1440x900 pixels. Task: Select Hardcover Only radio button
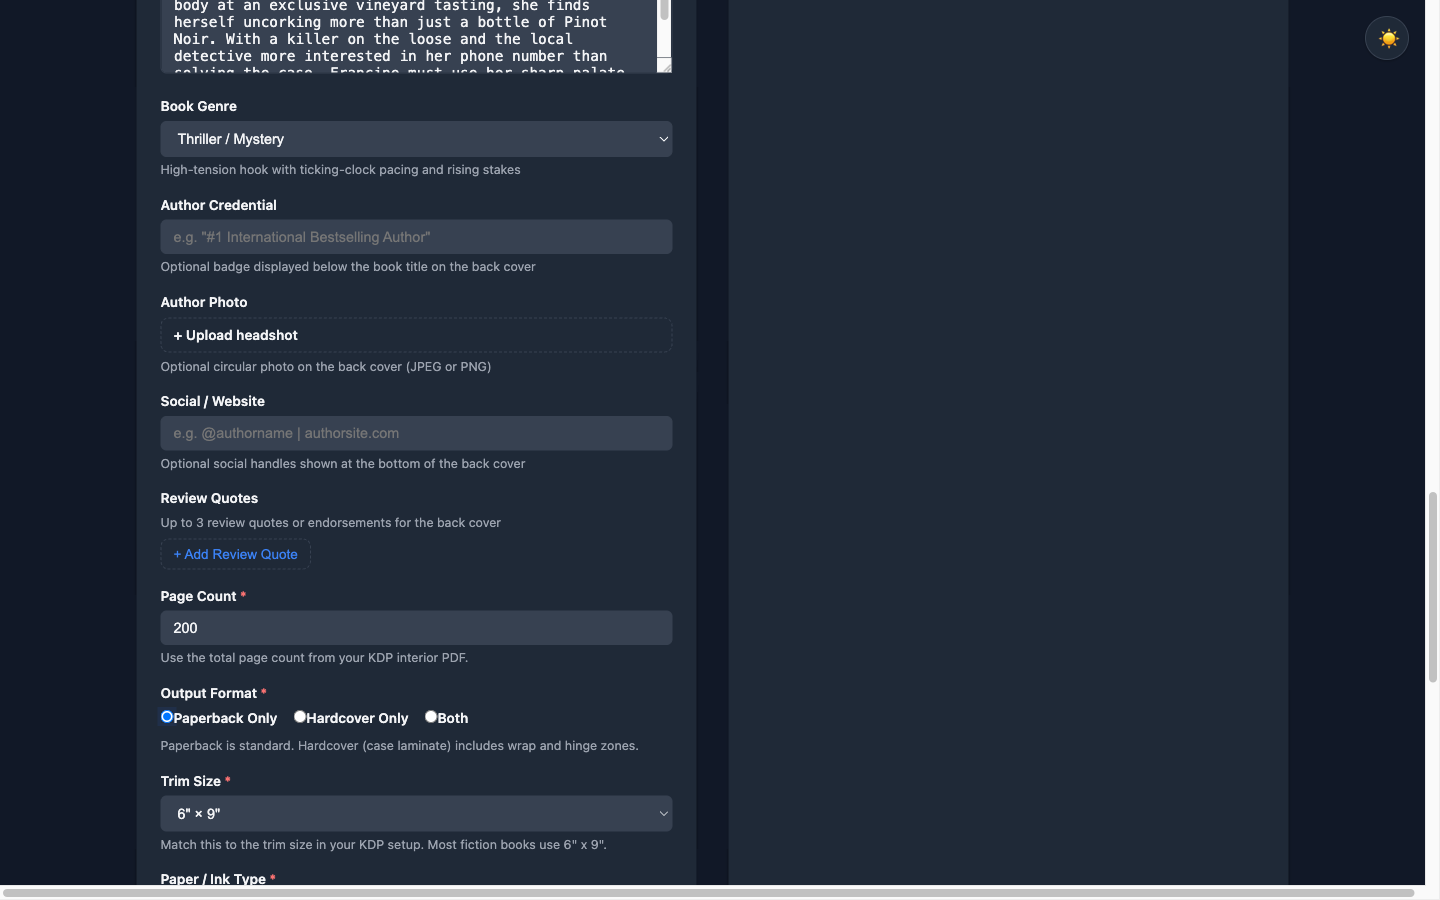click(300, 717)
